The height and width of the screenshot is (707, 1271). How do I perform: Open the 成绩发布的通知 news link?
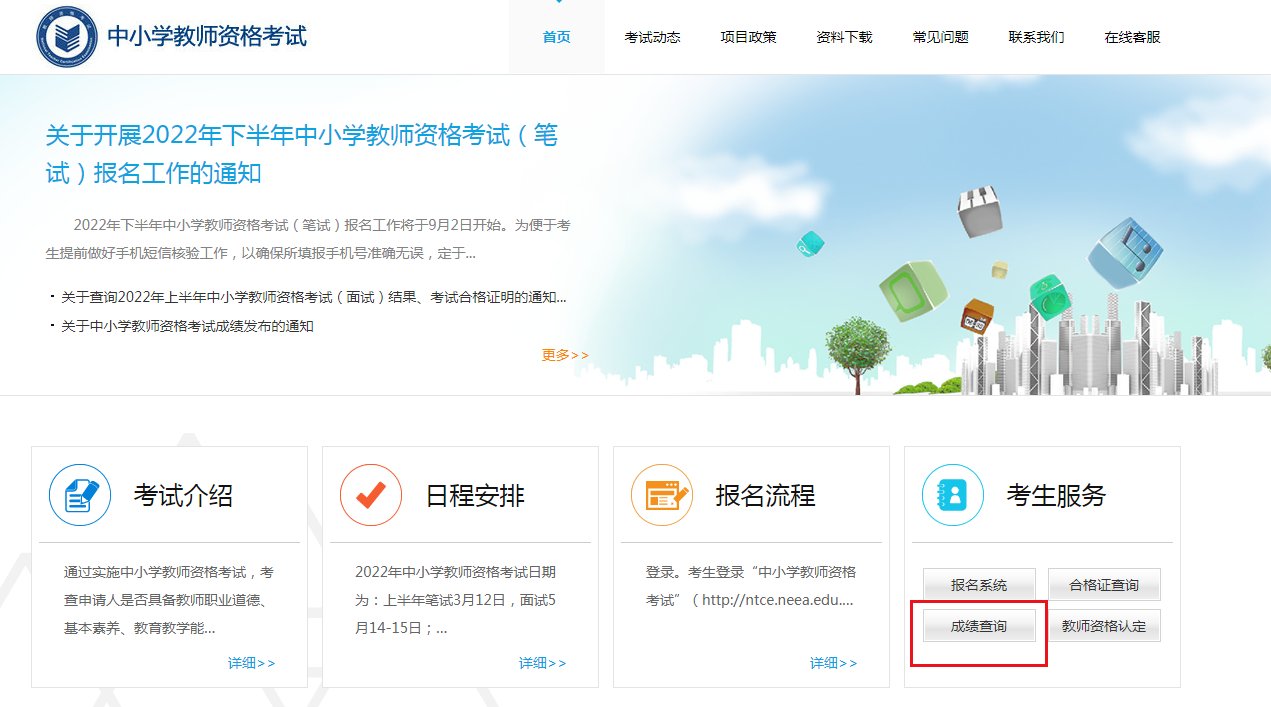pyautogui.click(x=187, y=326)
